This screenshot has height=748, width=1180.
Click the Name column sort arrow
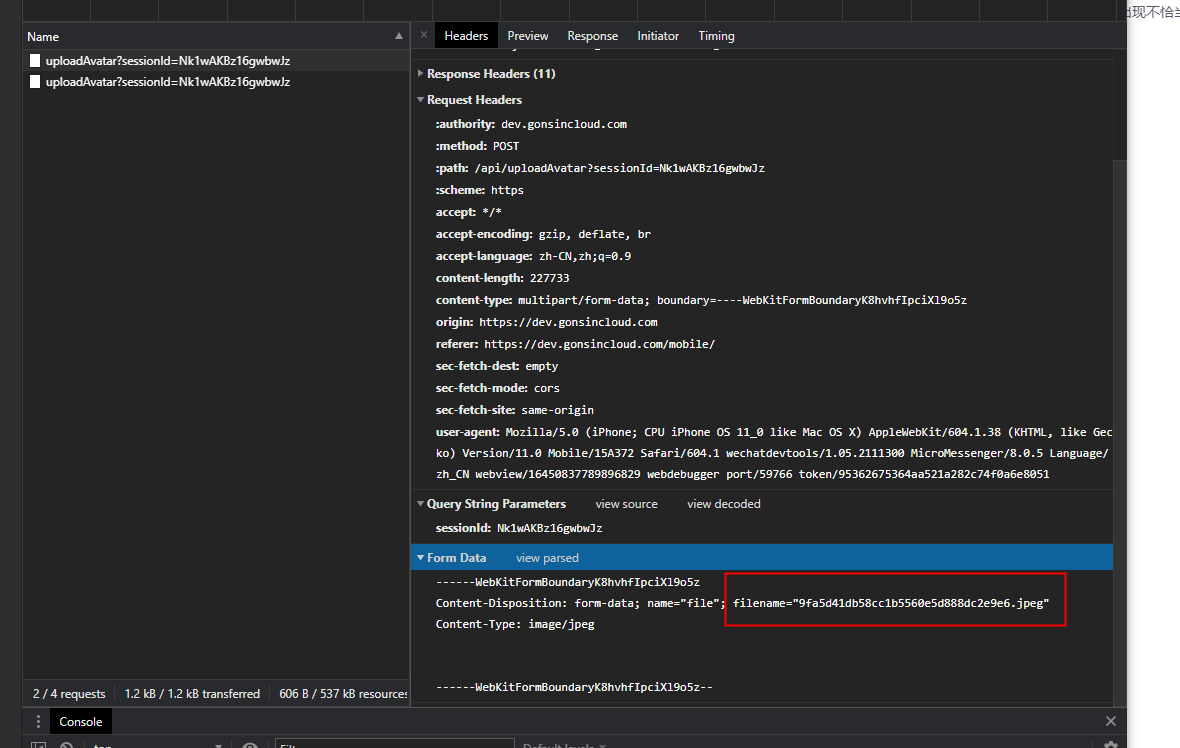(x=400, y=36)
